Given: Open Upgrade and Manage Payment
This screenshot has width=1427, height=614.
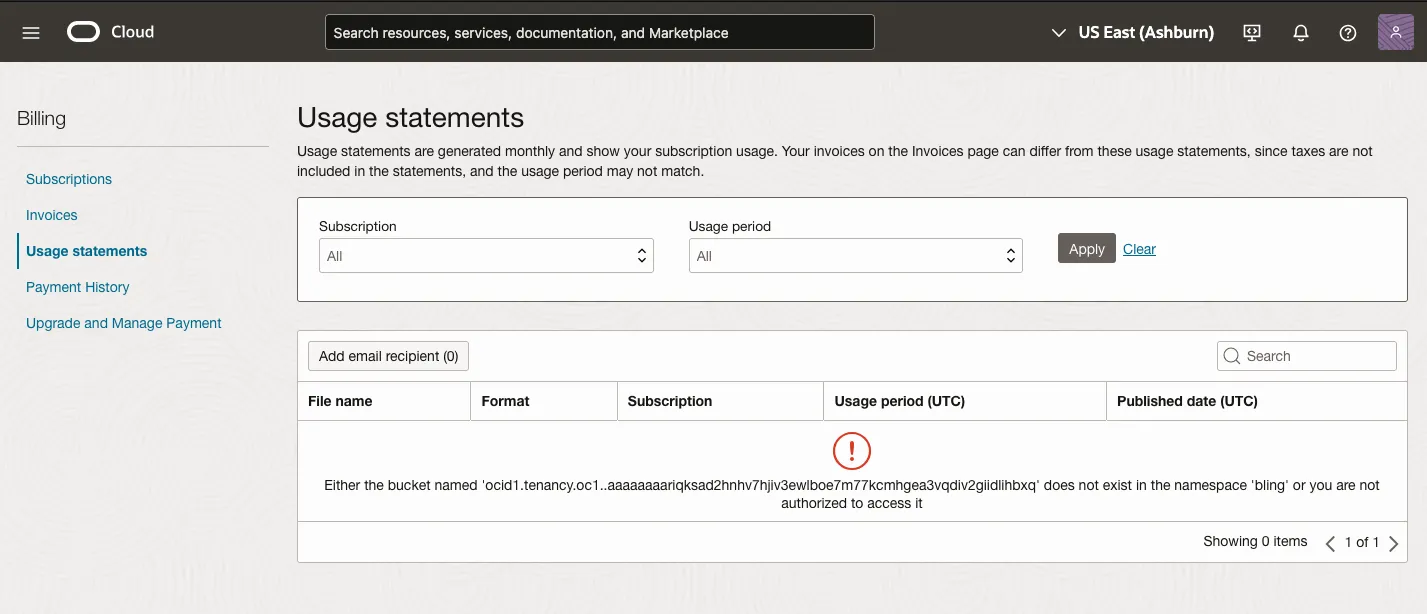Looking at the screenshot, I should [123, 322].
